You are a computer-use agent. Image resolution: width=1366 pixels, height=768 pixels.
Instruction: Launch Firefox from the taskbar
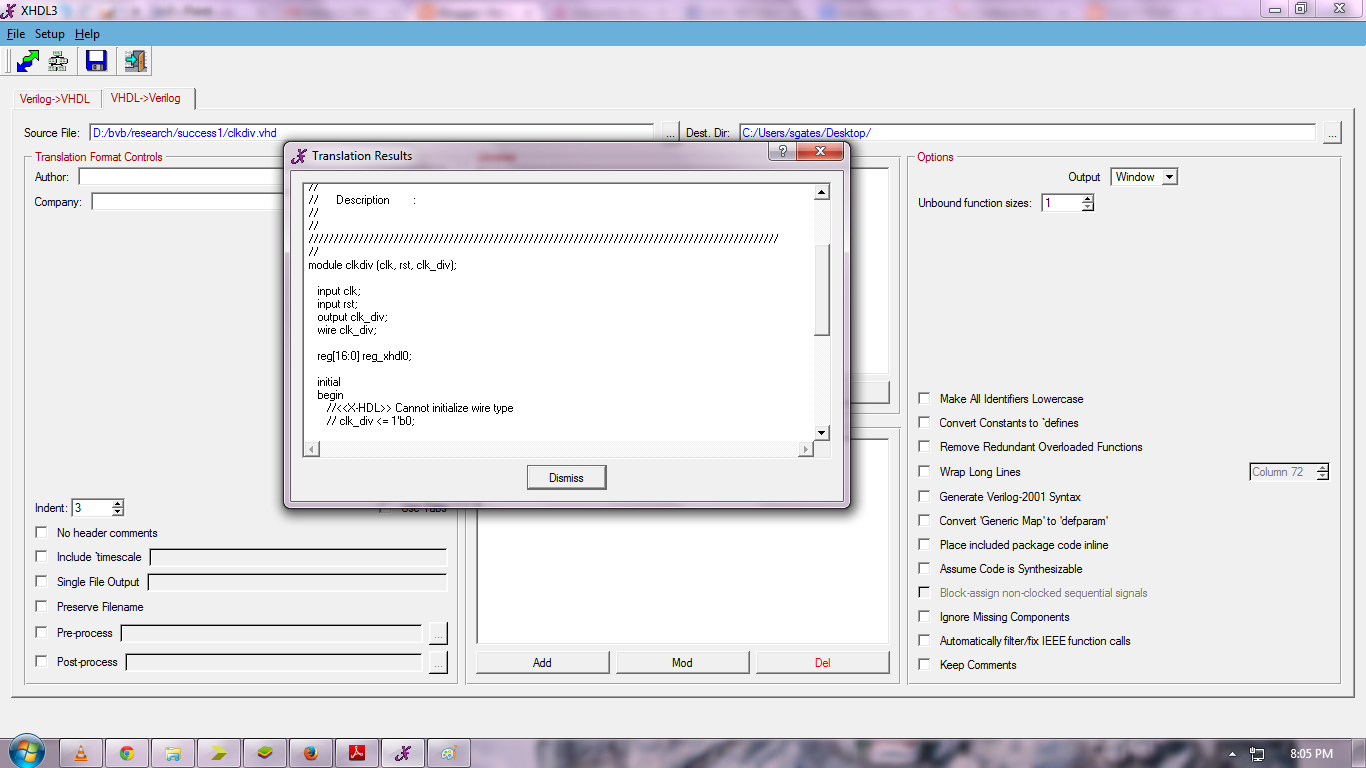(310, 752)
